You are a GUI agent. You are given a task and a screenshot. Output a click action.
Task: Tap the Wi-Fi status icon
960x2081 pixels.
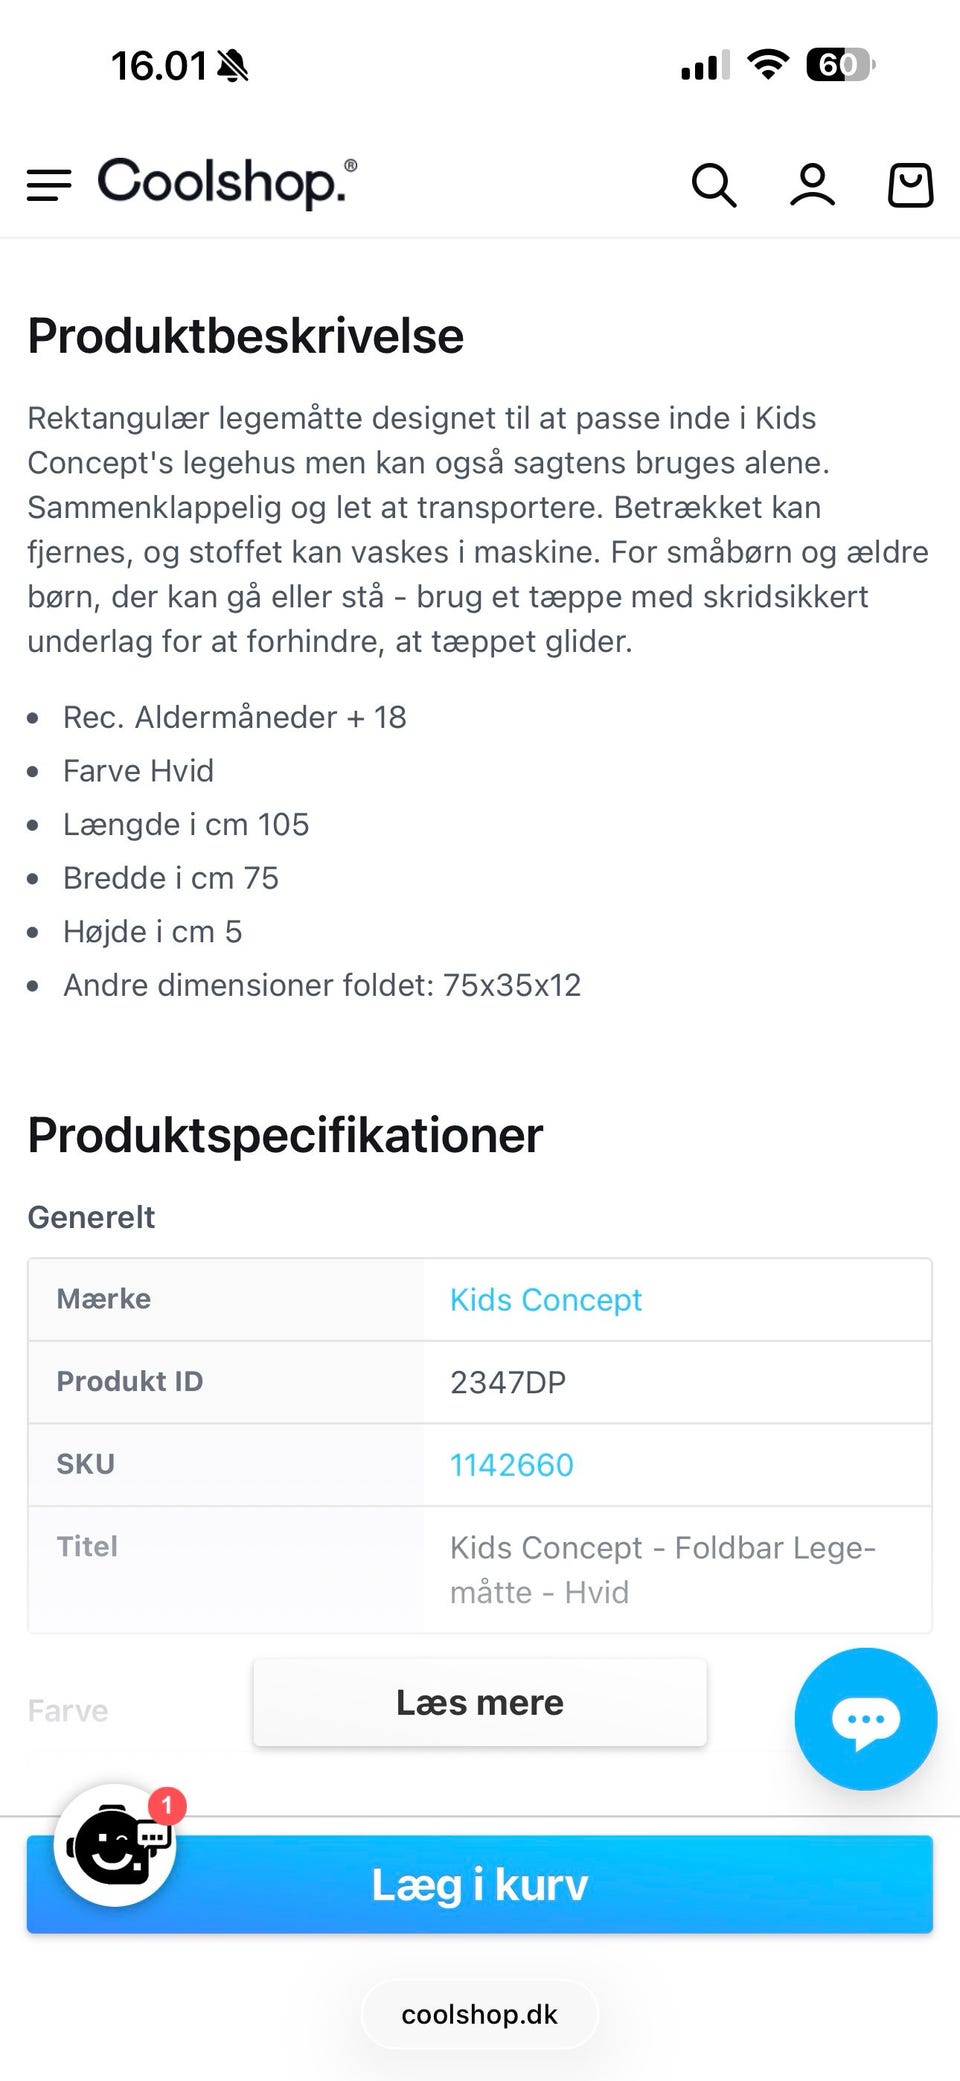tap(768, 66)
